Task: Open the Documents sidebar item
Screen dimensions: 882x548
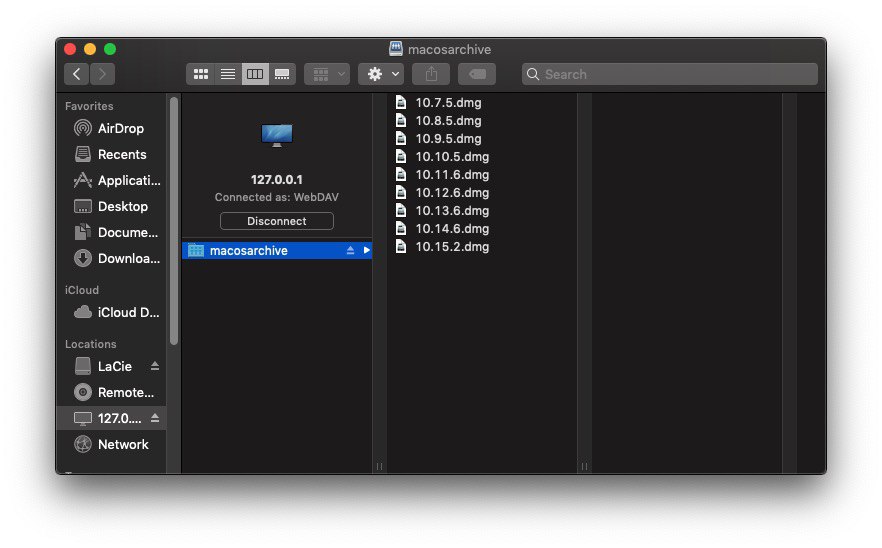Action: coord(111,232)
